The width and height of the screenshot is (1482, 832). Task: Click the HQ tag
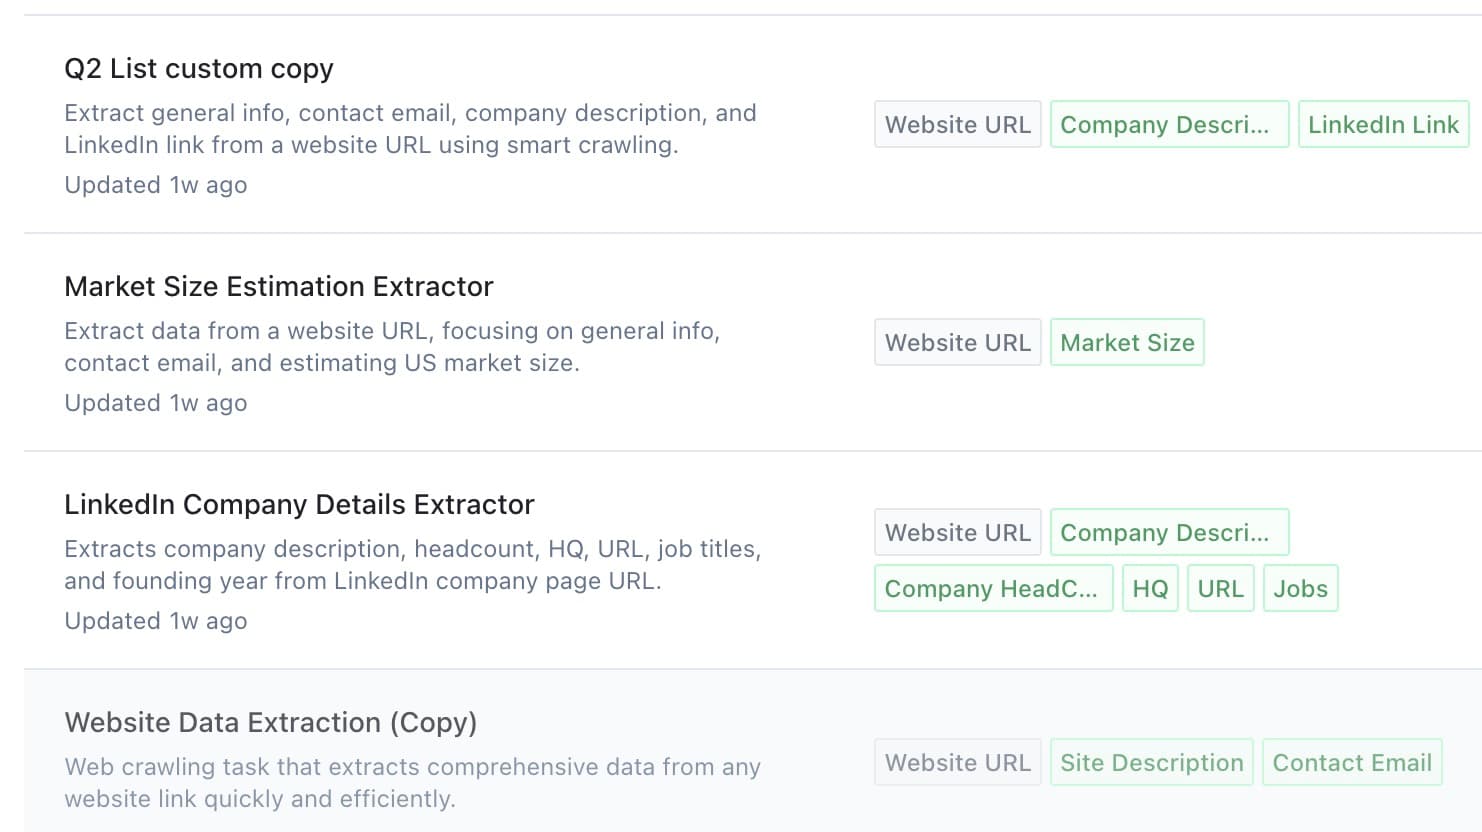[1150, 588]
